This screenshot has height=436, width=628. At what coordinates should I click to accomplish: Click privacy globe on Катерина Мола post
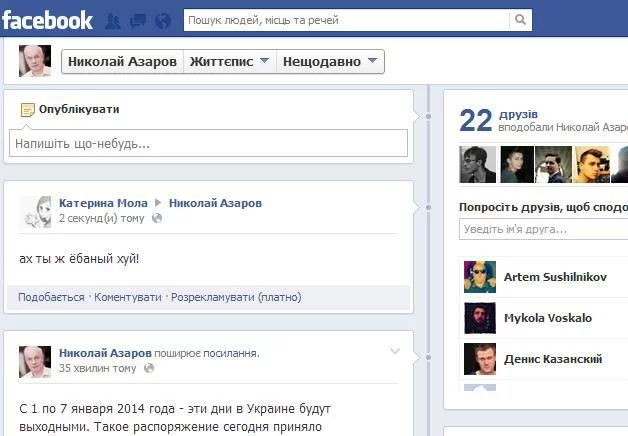click(157, 218)
